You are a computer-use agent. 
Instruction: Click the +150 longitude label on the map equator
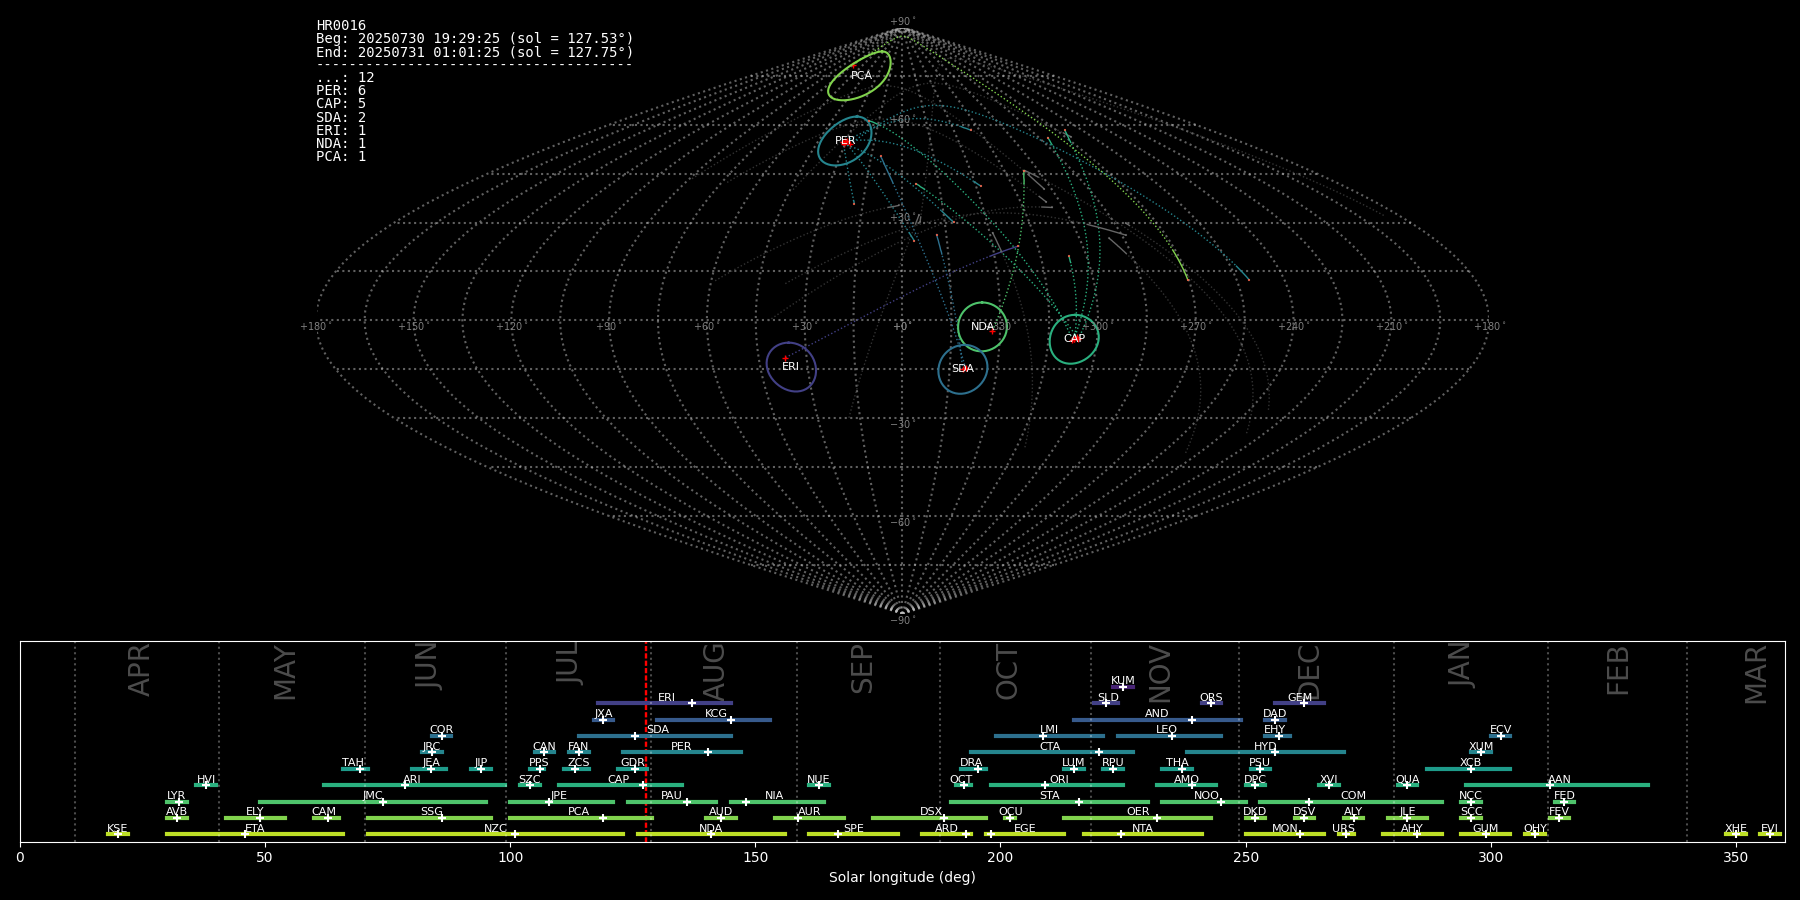pos(411,327)
